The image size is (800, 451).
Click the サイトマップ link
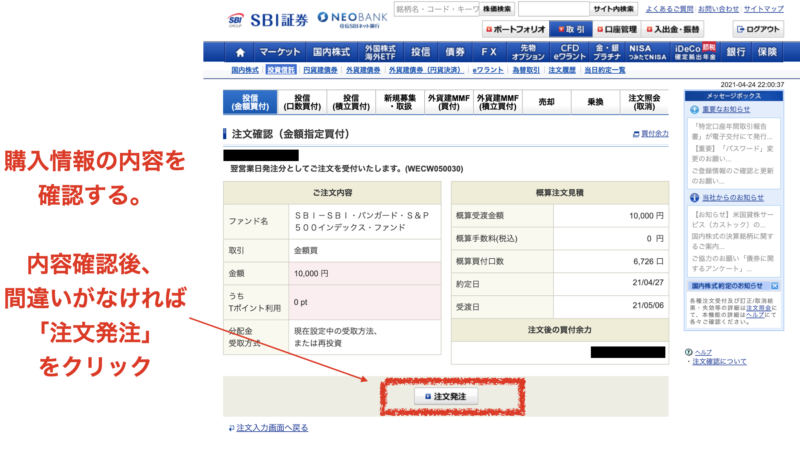click(763, 9)
